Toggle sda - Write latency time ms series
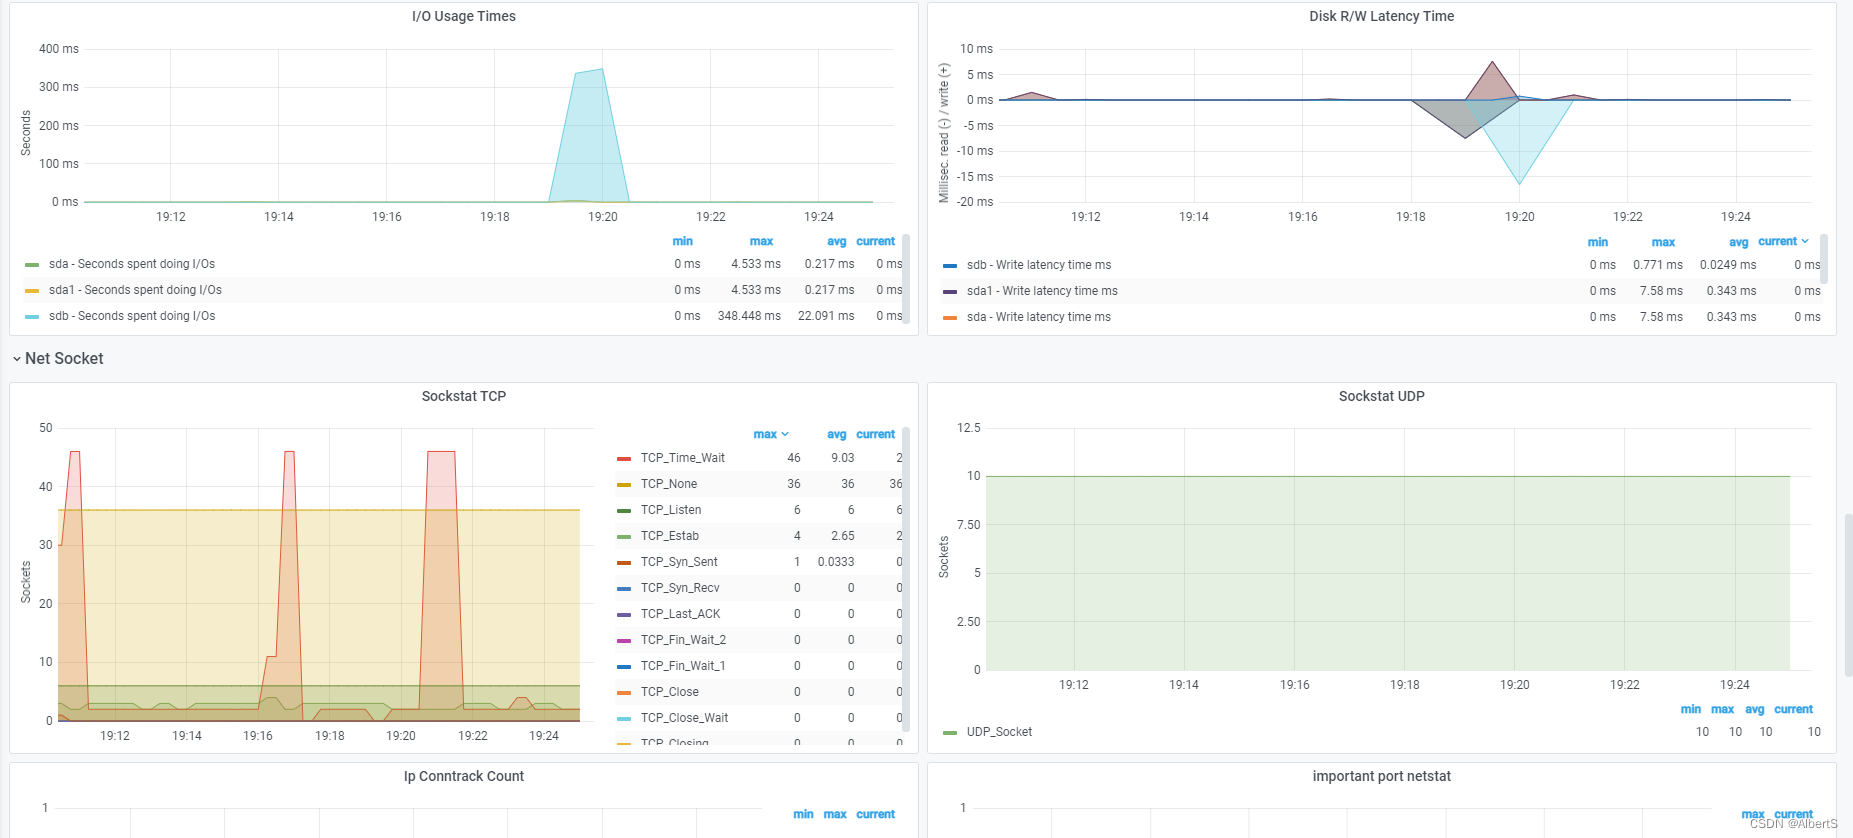This screenshot has height=838, width=1853. pyautogui.click(x=1039, y=317)
